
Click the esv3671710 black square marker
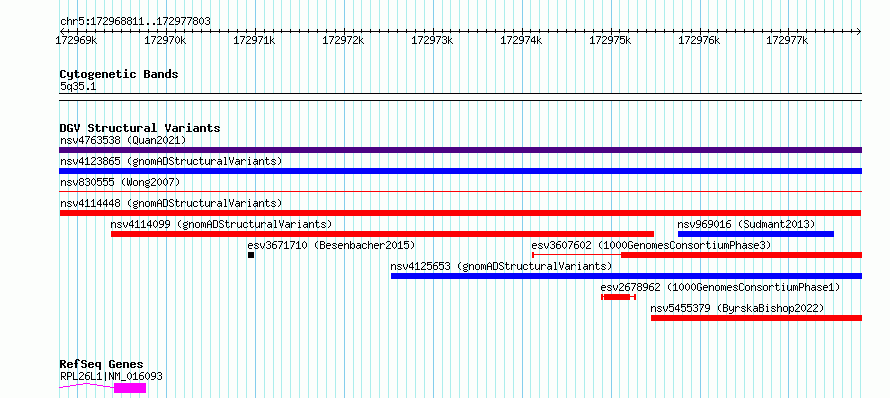[x=251, y=255]
